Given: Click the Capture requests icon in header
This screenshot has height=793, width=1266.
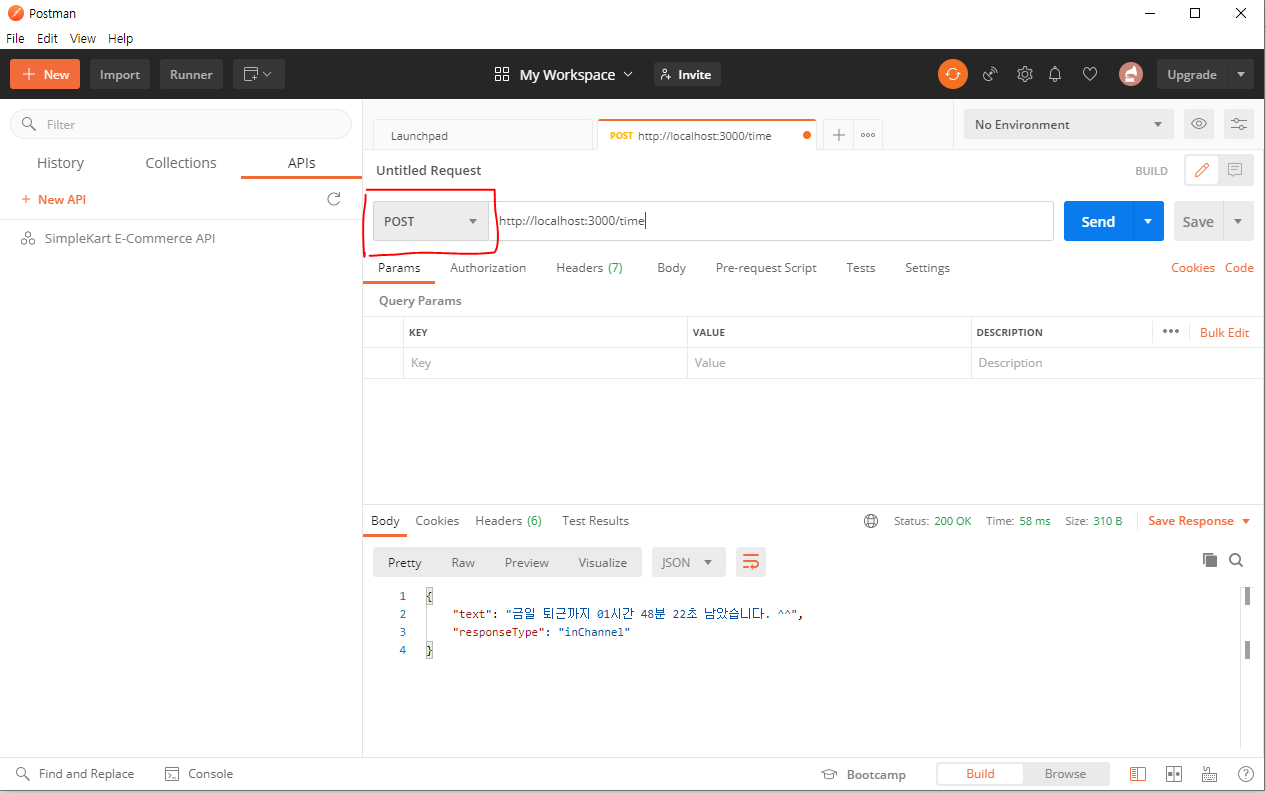Looking at the screenshot, I should coord(990,74).
